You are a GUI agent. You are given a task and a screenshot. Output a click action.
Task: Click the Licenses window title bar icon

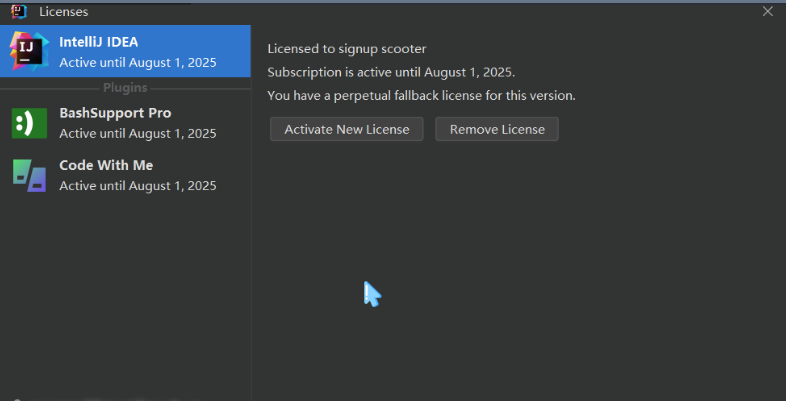[x=18, y=12]
